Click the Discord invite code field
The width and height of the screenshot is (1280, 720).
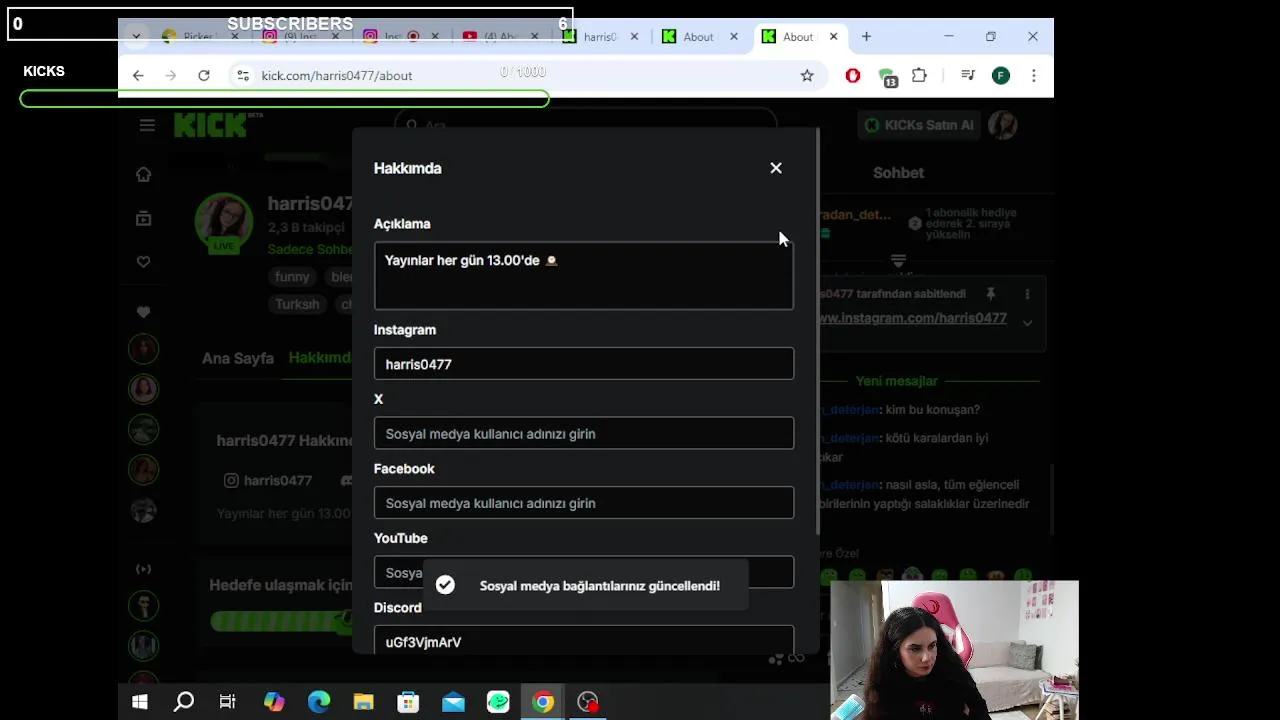584,641
